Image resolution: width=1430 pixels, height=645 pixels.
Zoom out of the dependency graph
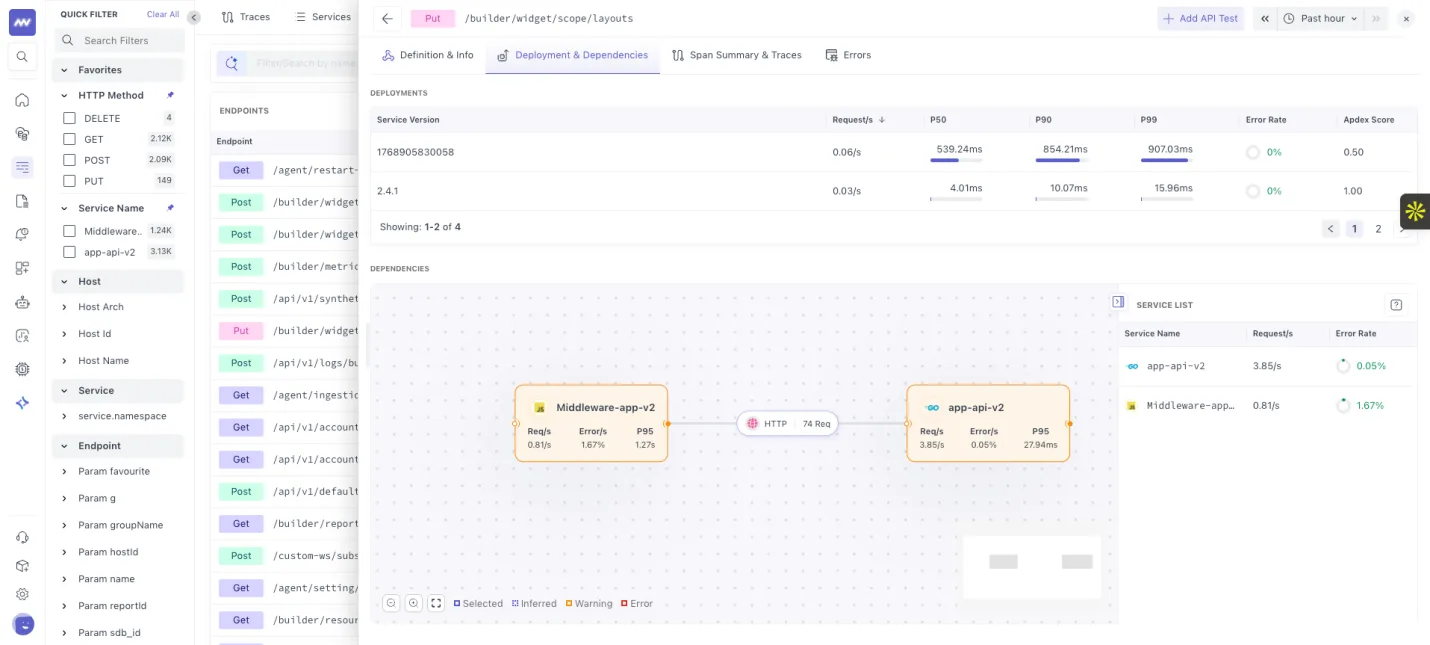tap(391, 603)
